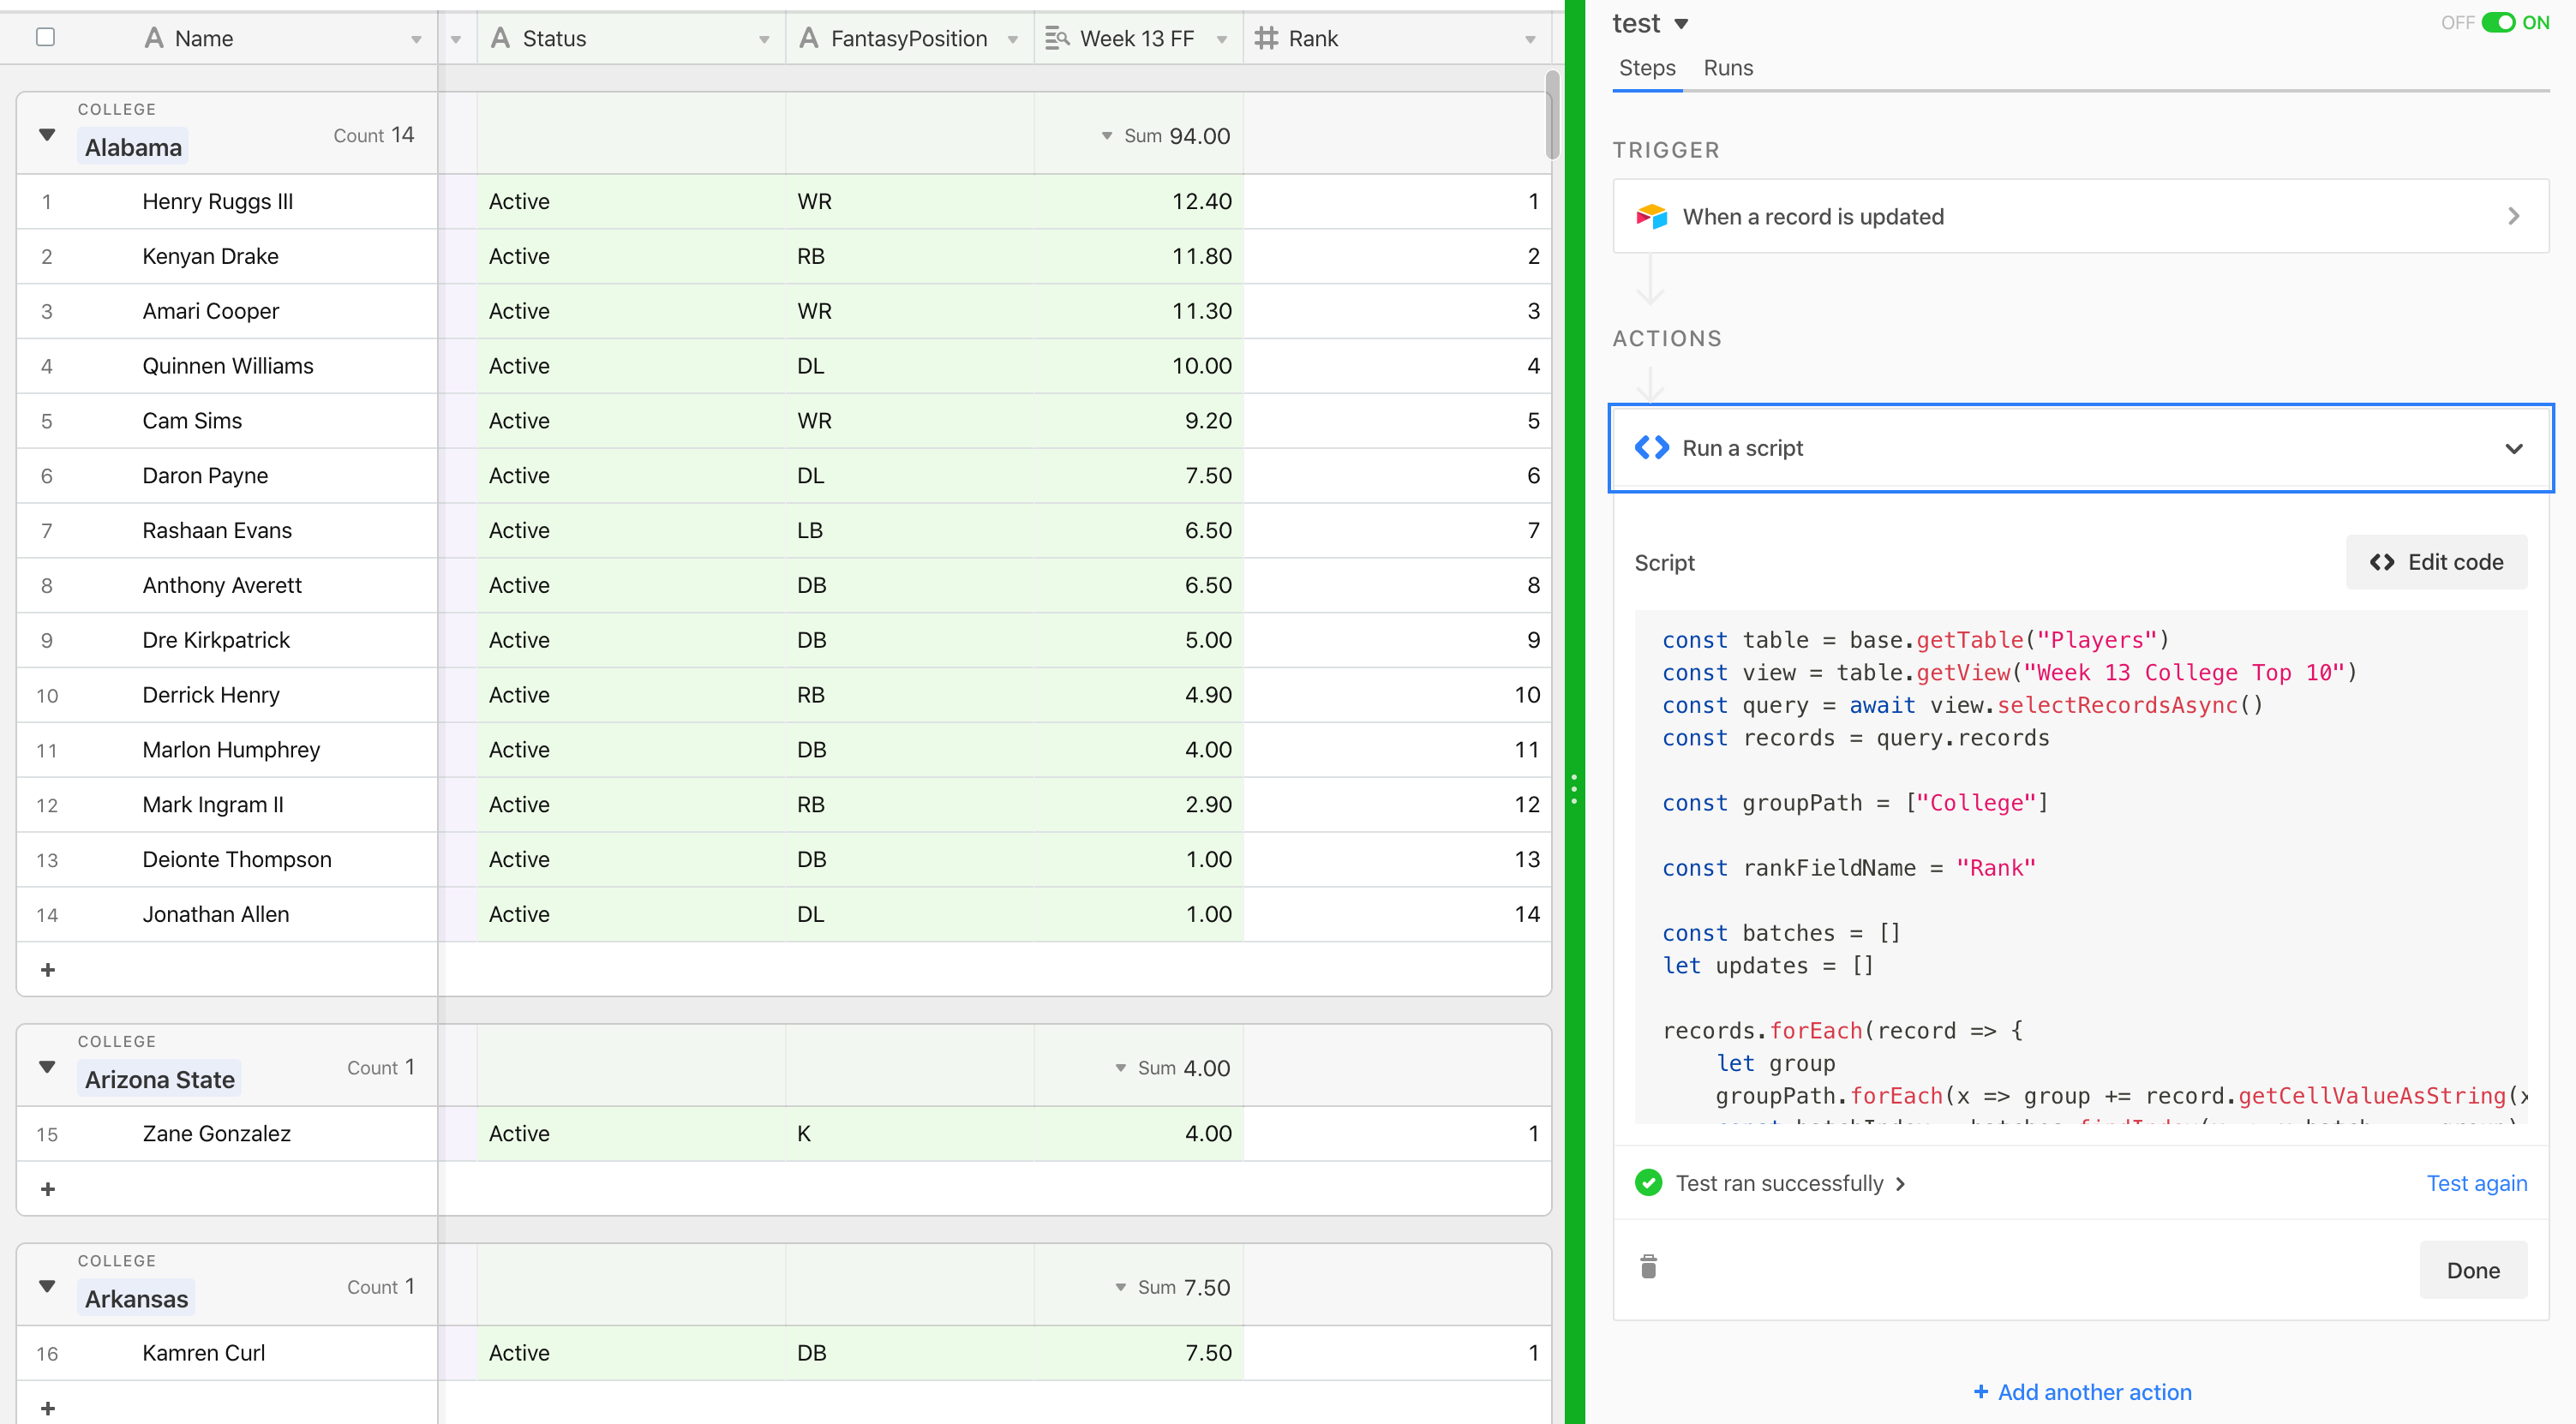Switch to the Steps tab
This screenshot has height=1424, width=2576.
point(1647,68)
